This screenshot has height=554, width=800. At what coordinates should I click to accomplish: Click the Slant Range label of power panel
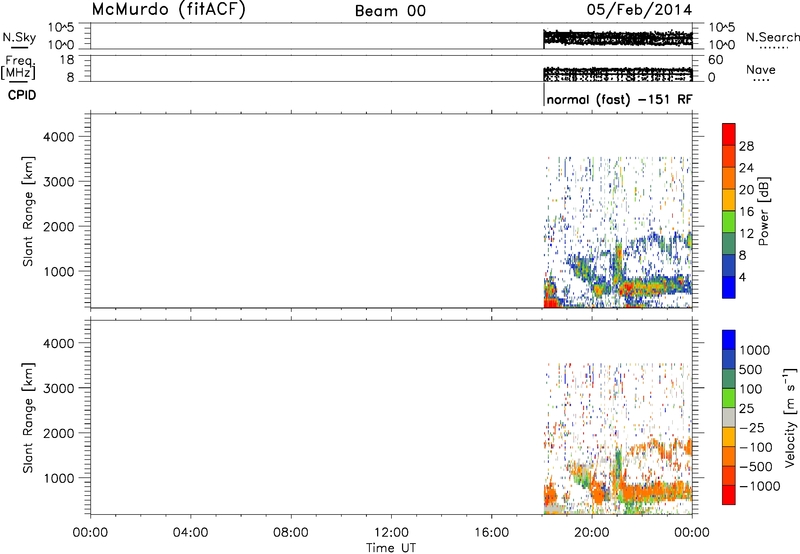click(29, 211)
